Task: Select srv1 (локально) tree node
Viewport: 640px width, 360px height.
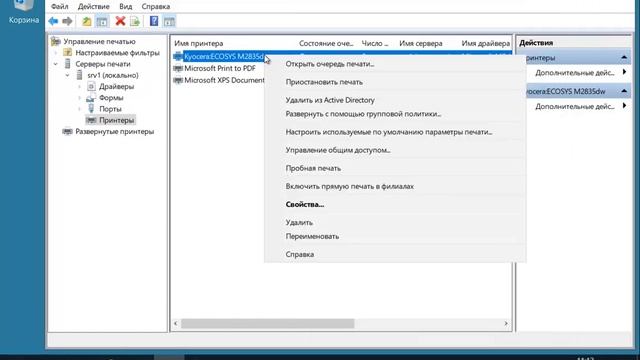Action: [113, 75]
